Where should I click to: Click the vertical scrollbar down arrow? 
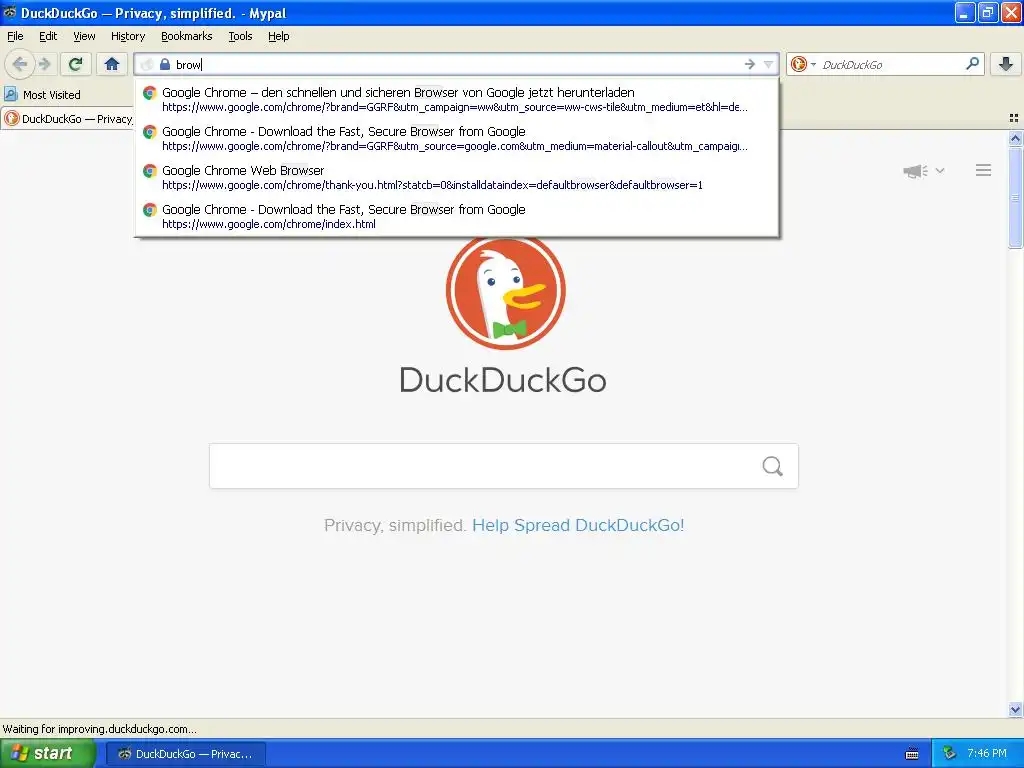(1015, 709)
